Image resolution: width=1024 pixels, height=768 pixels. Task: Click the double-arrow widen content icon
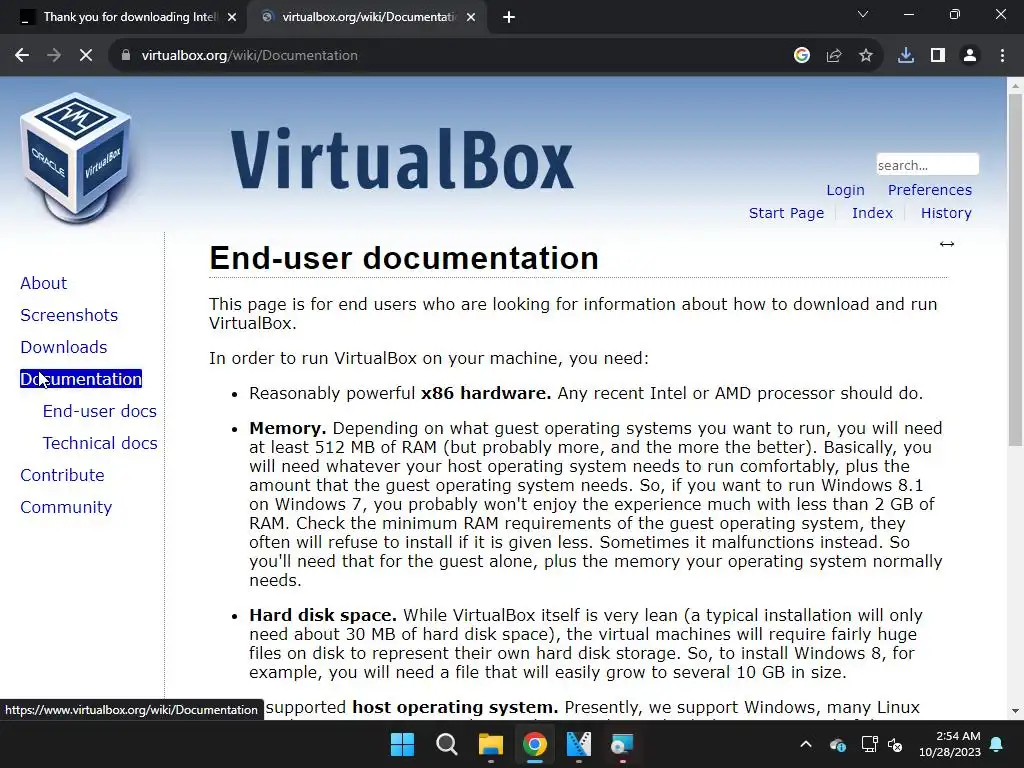click(x=947, y=244)
